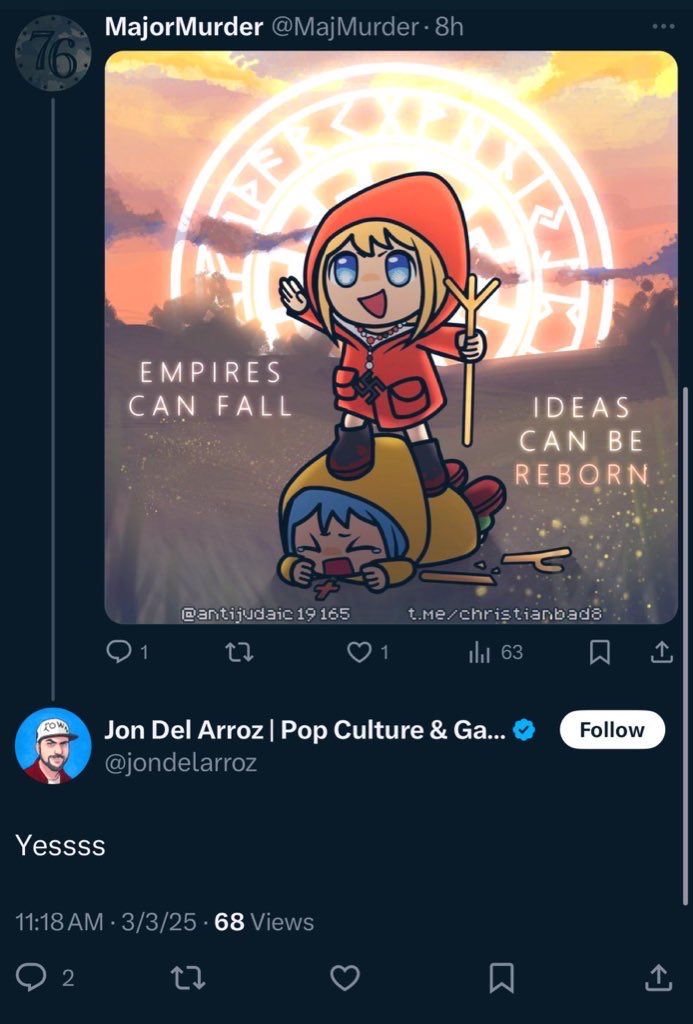Share the Jon Del Arroz post
Image resolution: width=693 pixels, height=1024 pixels.
click(659, 977)
